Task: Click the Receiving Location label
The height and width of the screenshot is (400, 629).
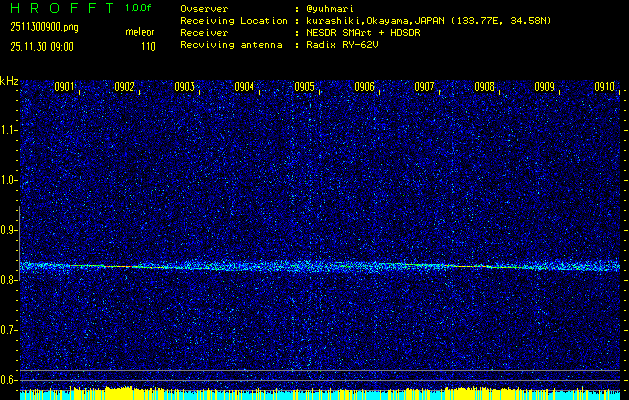Action: pyautogui.click(x=234, y=21)
